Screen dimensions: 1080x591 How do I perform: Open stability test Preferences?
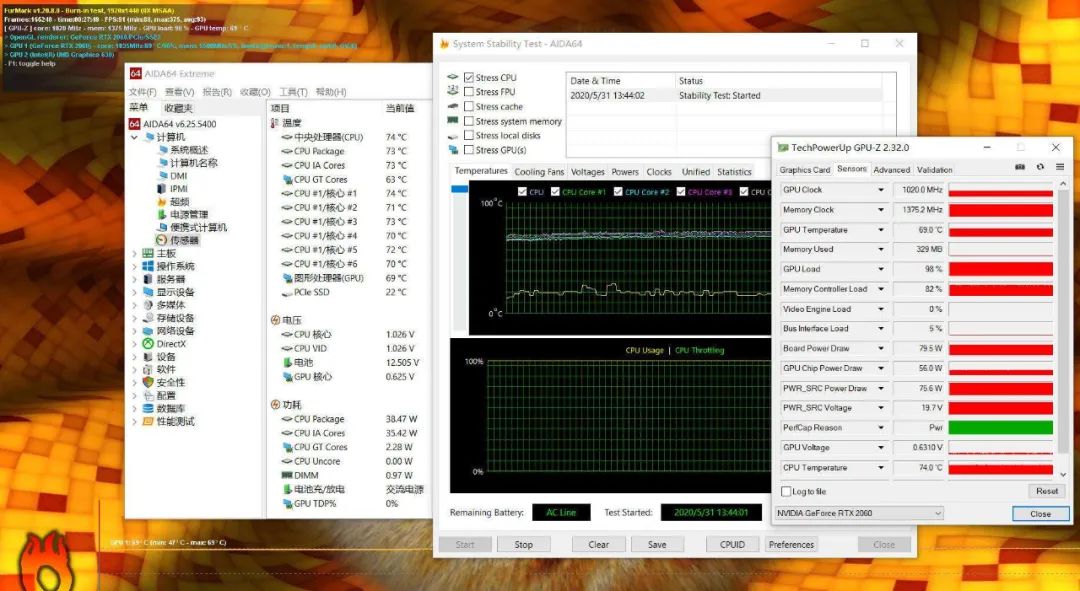tap(791, 544)
